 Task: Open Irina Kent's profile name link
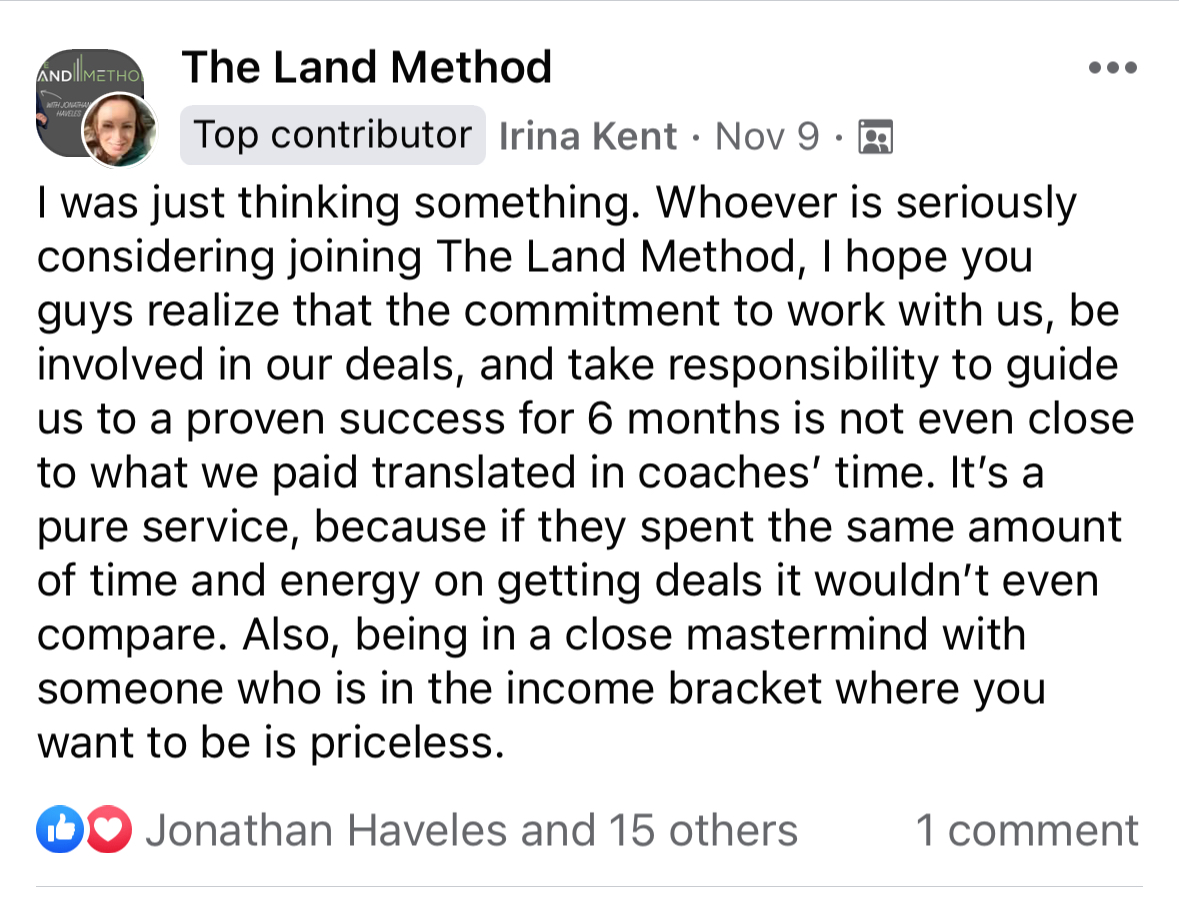(588, 136)
